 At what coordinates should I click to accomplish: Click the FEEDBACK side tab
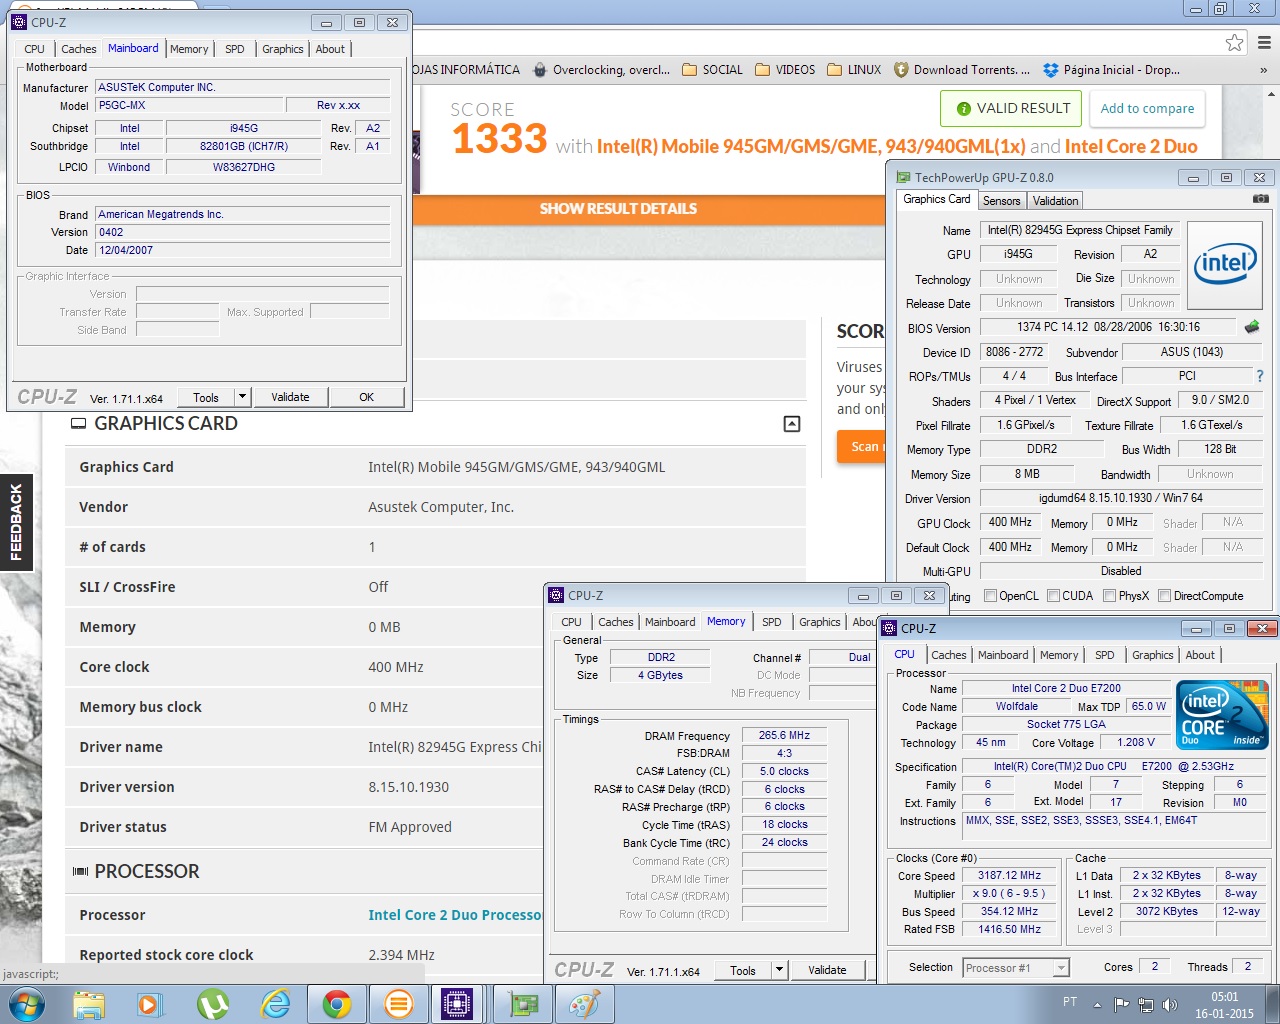pos(16,521)
